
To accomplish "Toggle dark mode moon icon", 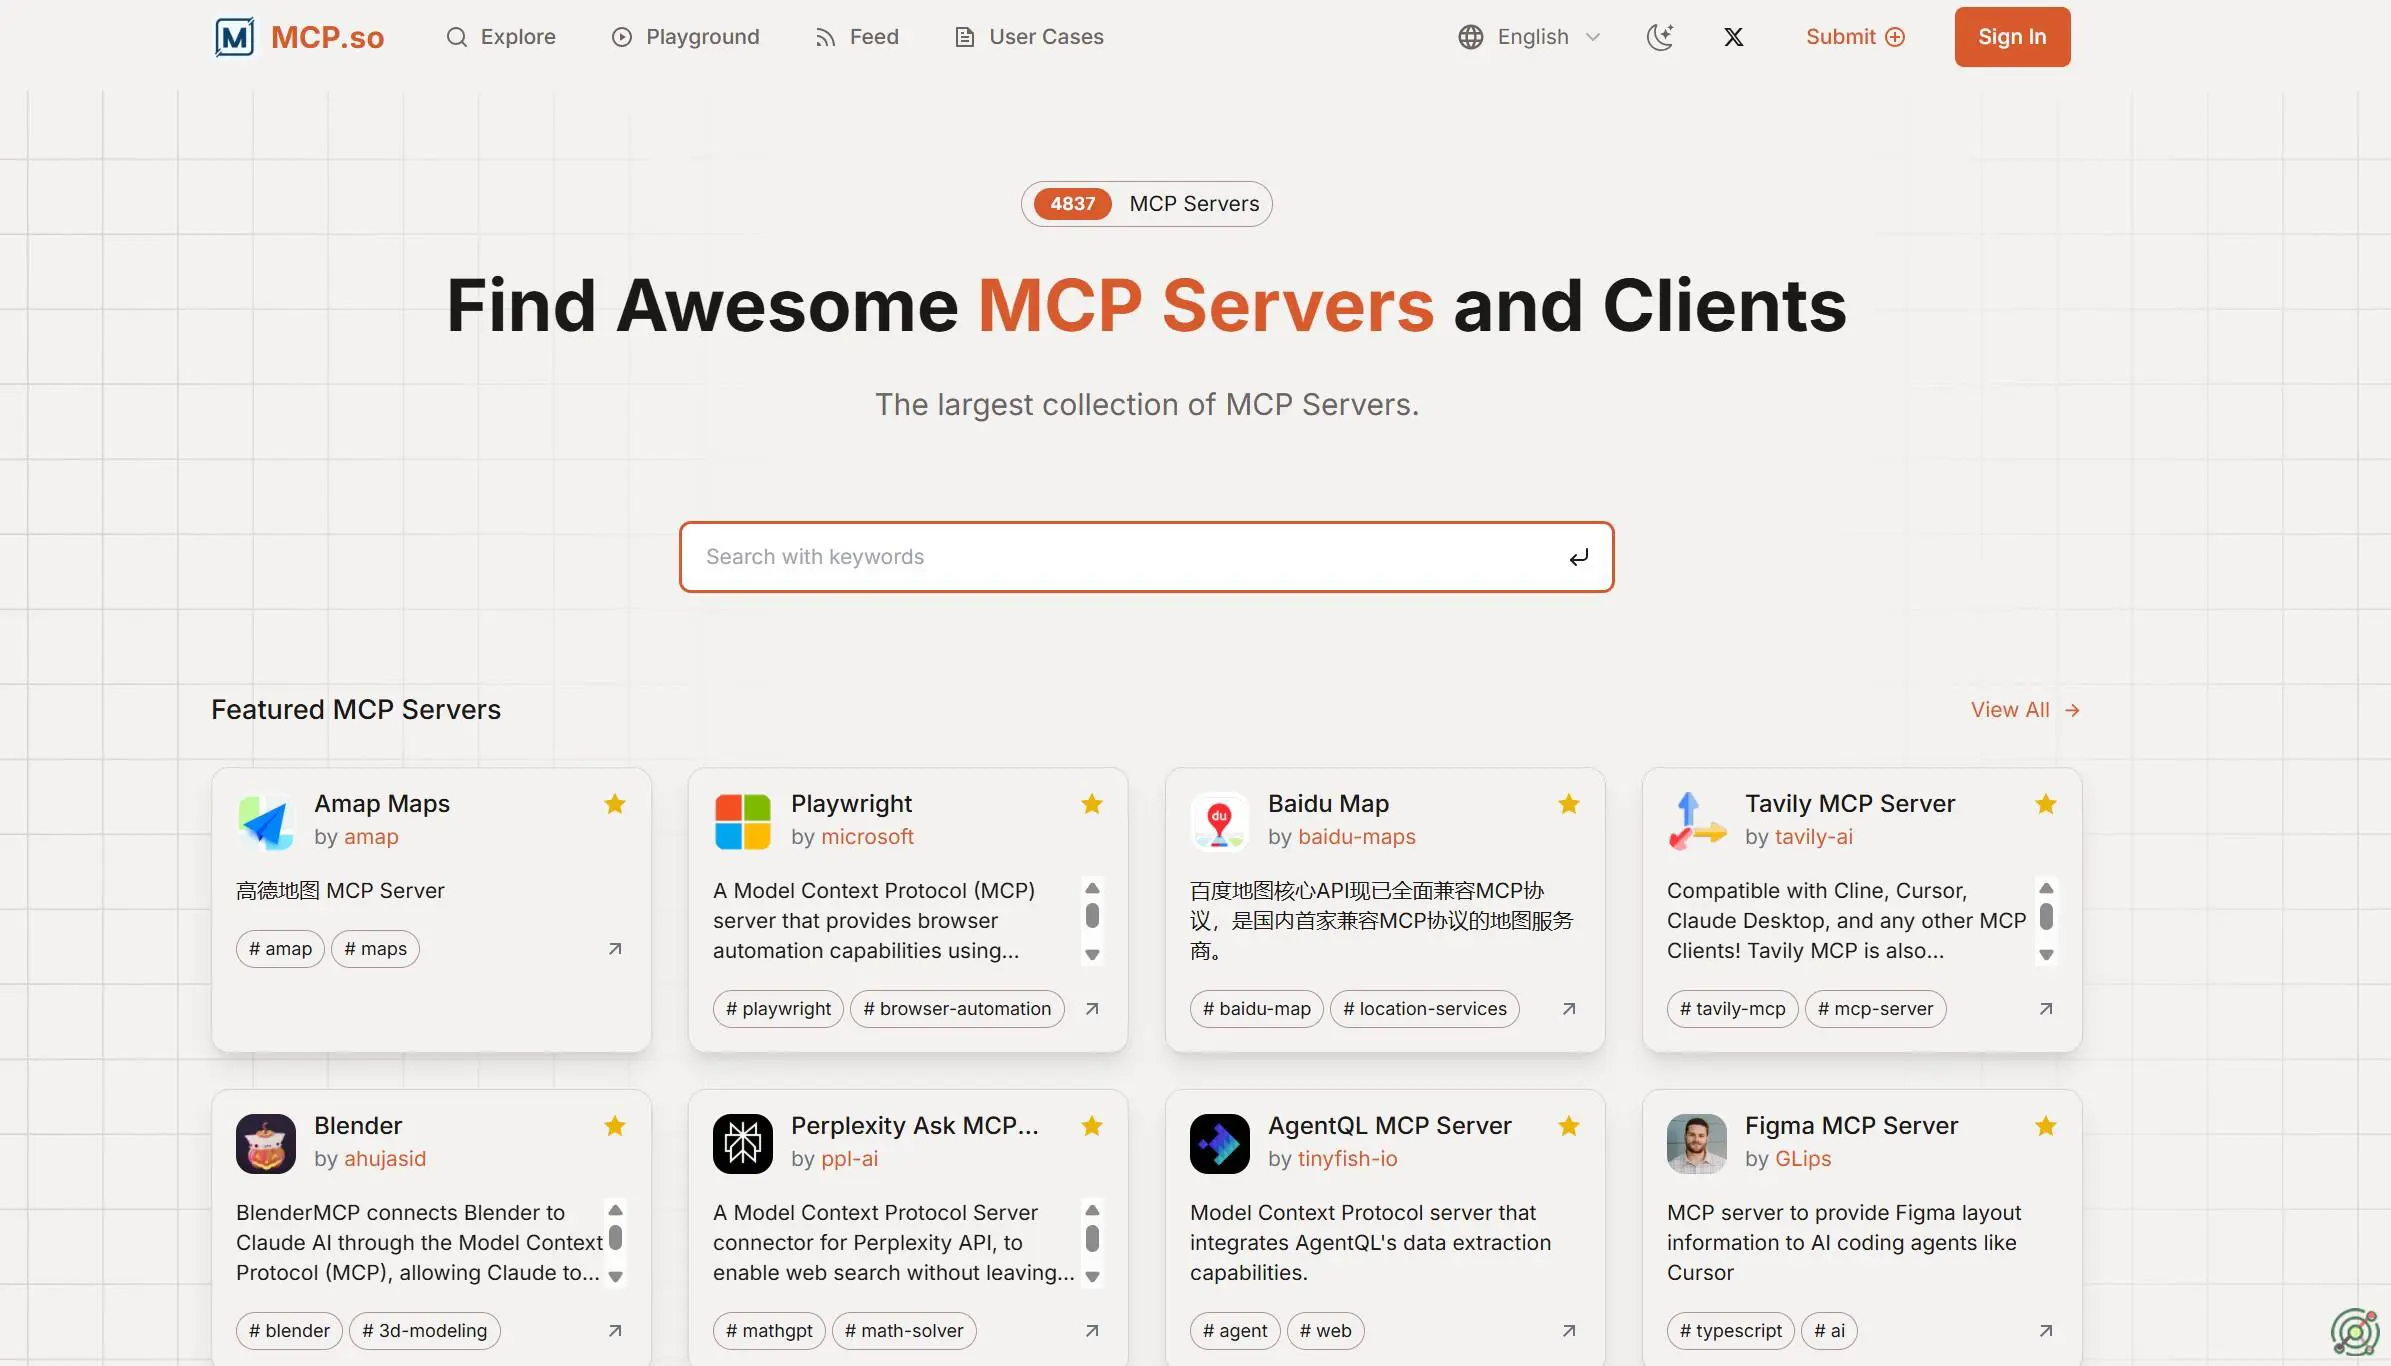I will 1660,37.
